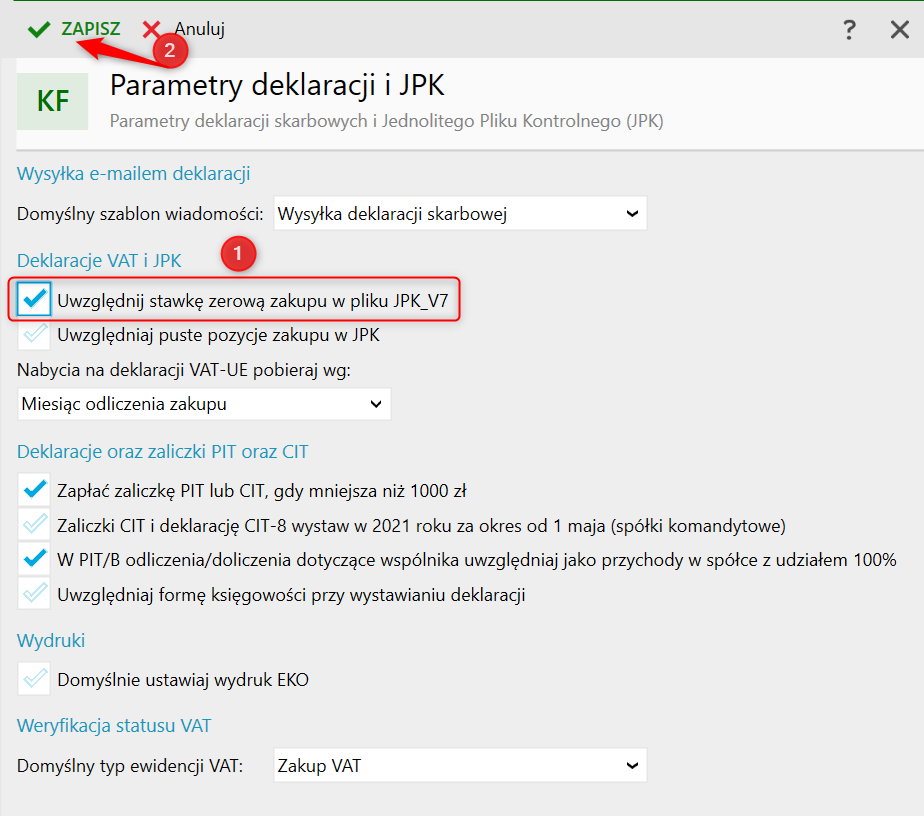Expand Miesiąc odliczenia zakupu dropdown
The image size is (924, 816).
pos(204,404)
